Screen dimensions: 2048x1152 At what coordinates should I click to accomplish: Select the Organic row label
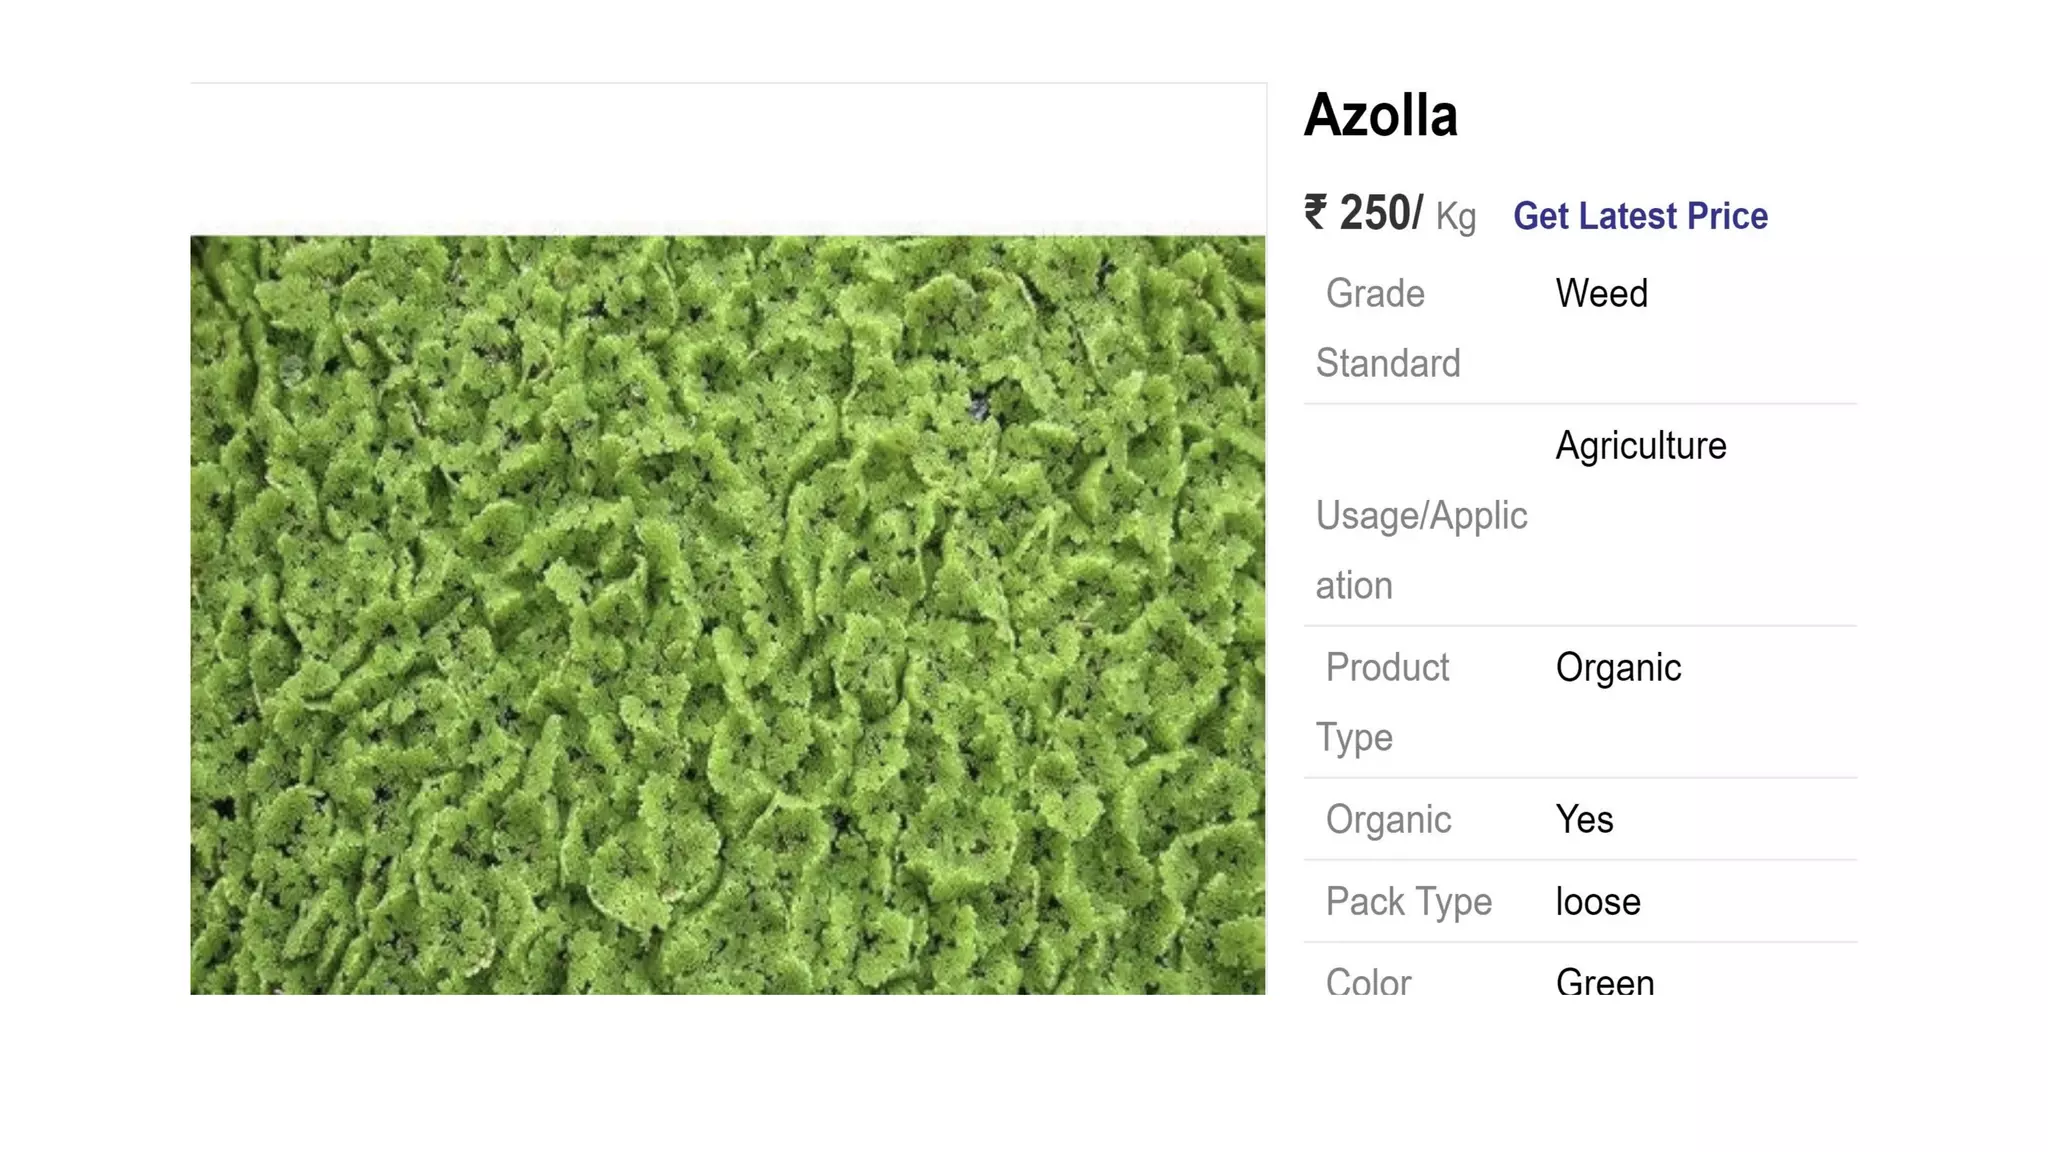click(x=1387, y=820)
